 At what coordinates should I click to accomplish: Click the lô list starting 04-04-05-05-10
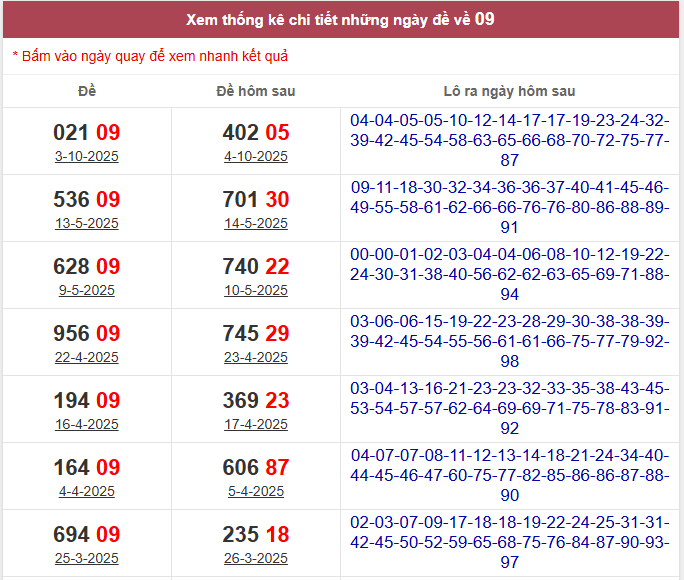[510, 140]
